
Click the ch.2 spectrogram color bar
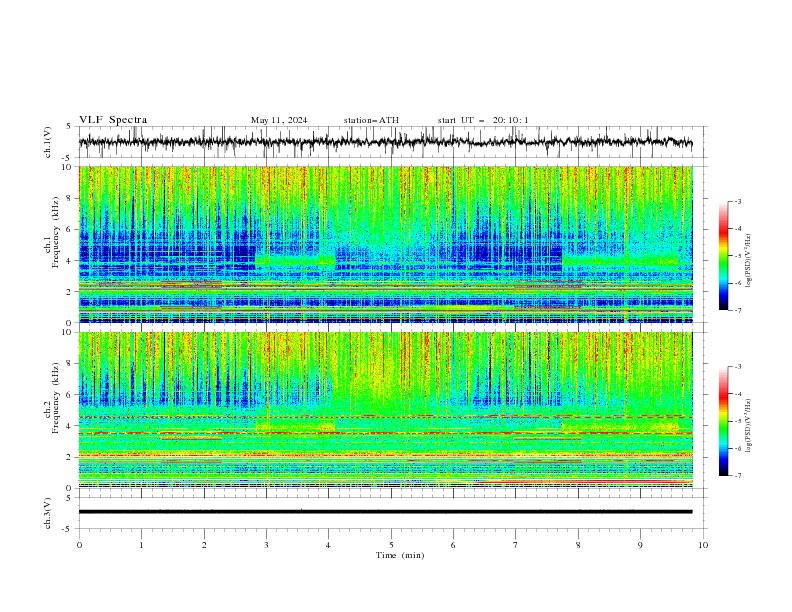pyautogui.click(x=723, y=421)
